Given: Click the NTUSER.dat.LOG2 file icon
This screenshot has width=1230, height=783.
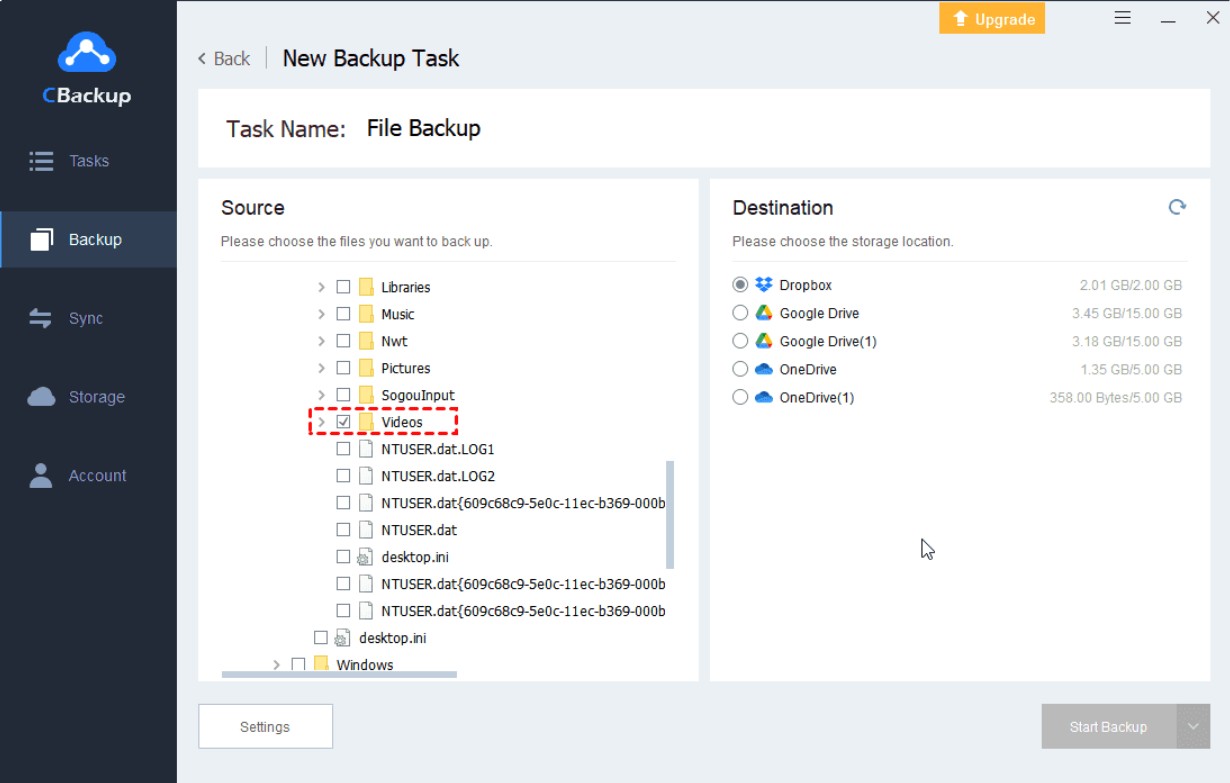Looking at the screenshot, I should [x=366, y=476].
